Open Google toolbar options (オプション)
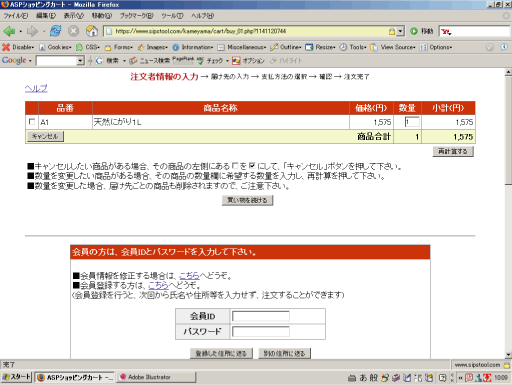512x385 pixels. [248, 60]
